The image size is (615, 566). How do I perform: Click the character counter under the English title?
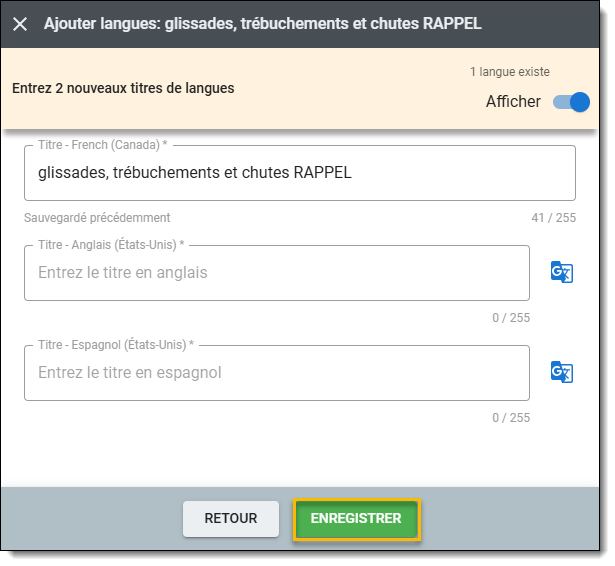tap(510, 318)
